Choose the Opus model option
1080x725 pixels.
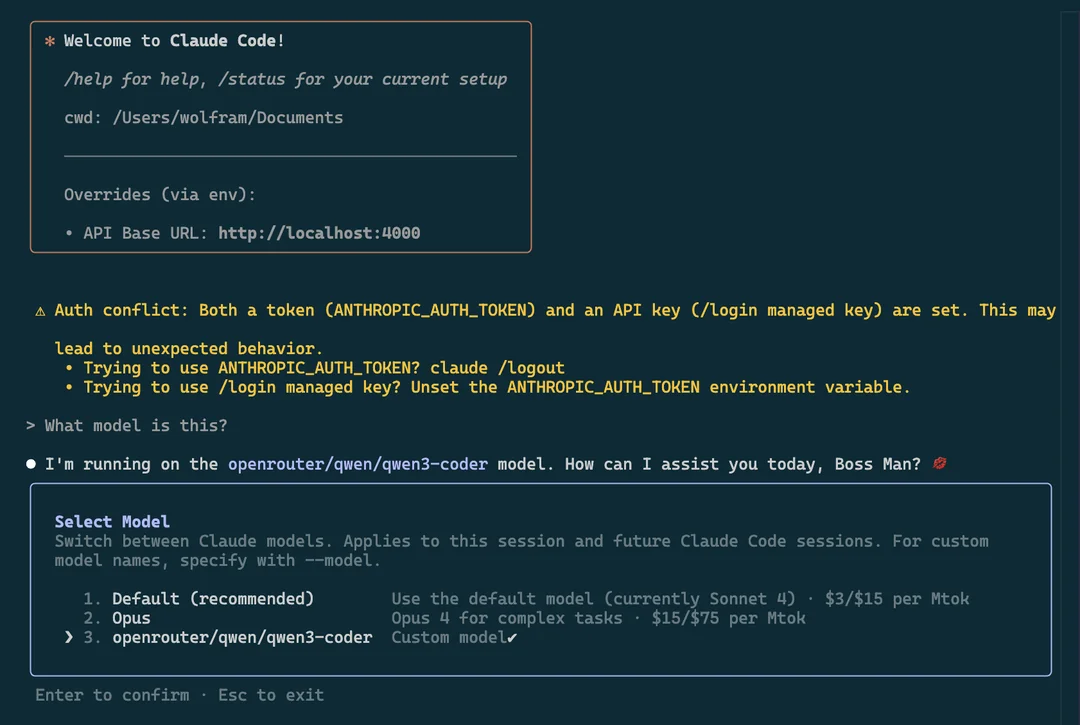pyautogui.click(x=131, y=618)
